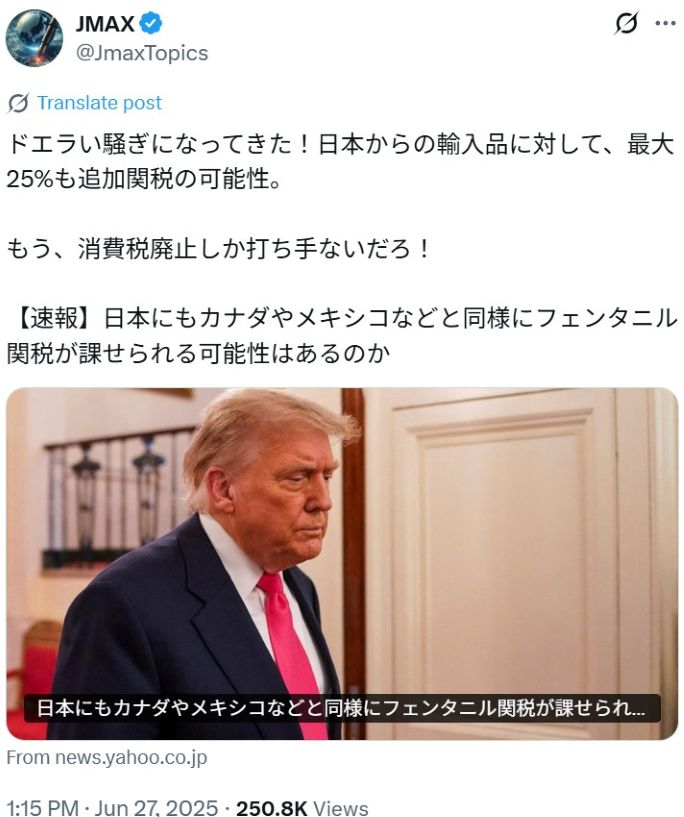Click the line 関税が課せられる可能性はあるのか
684x817 pixels.
coord(198,353)
